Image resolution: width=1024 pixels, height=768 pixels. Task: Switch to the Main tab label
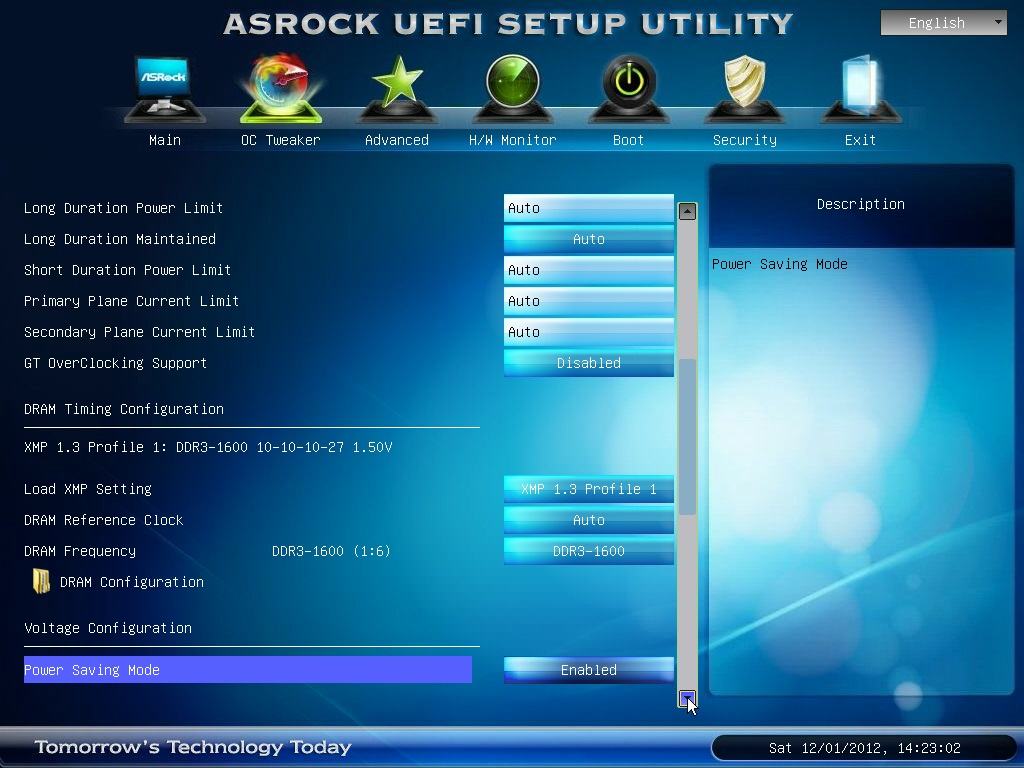tap(165, 140)
